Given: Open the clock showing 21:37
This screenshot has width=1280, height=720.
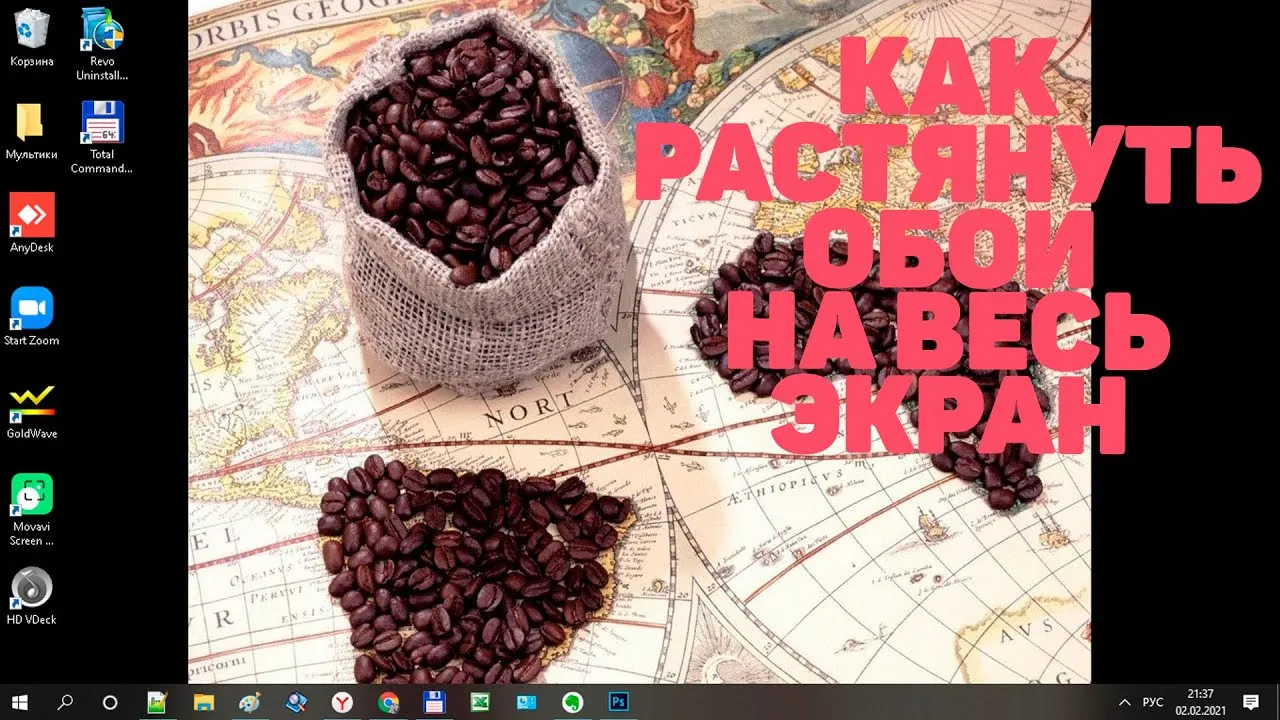Looking at the screenshot, I should [1201, 702].
